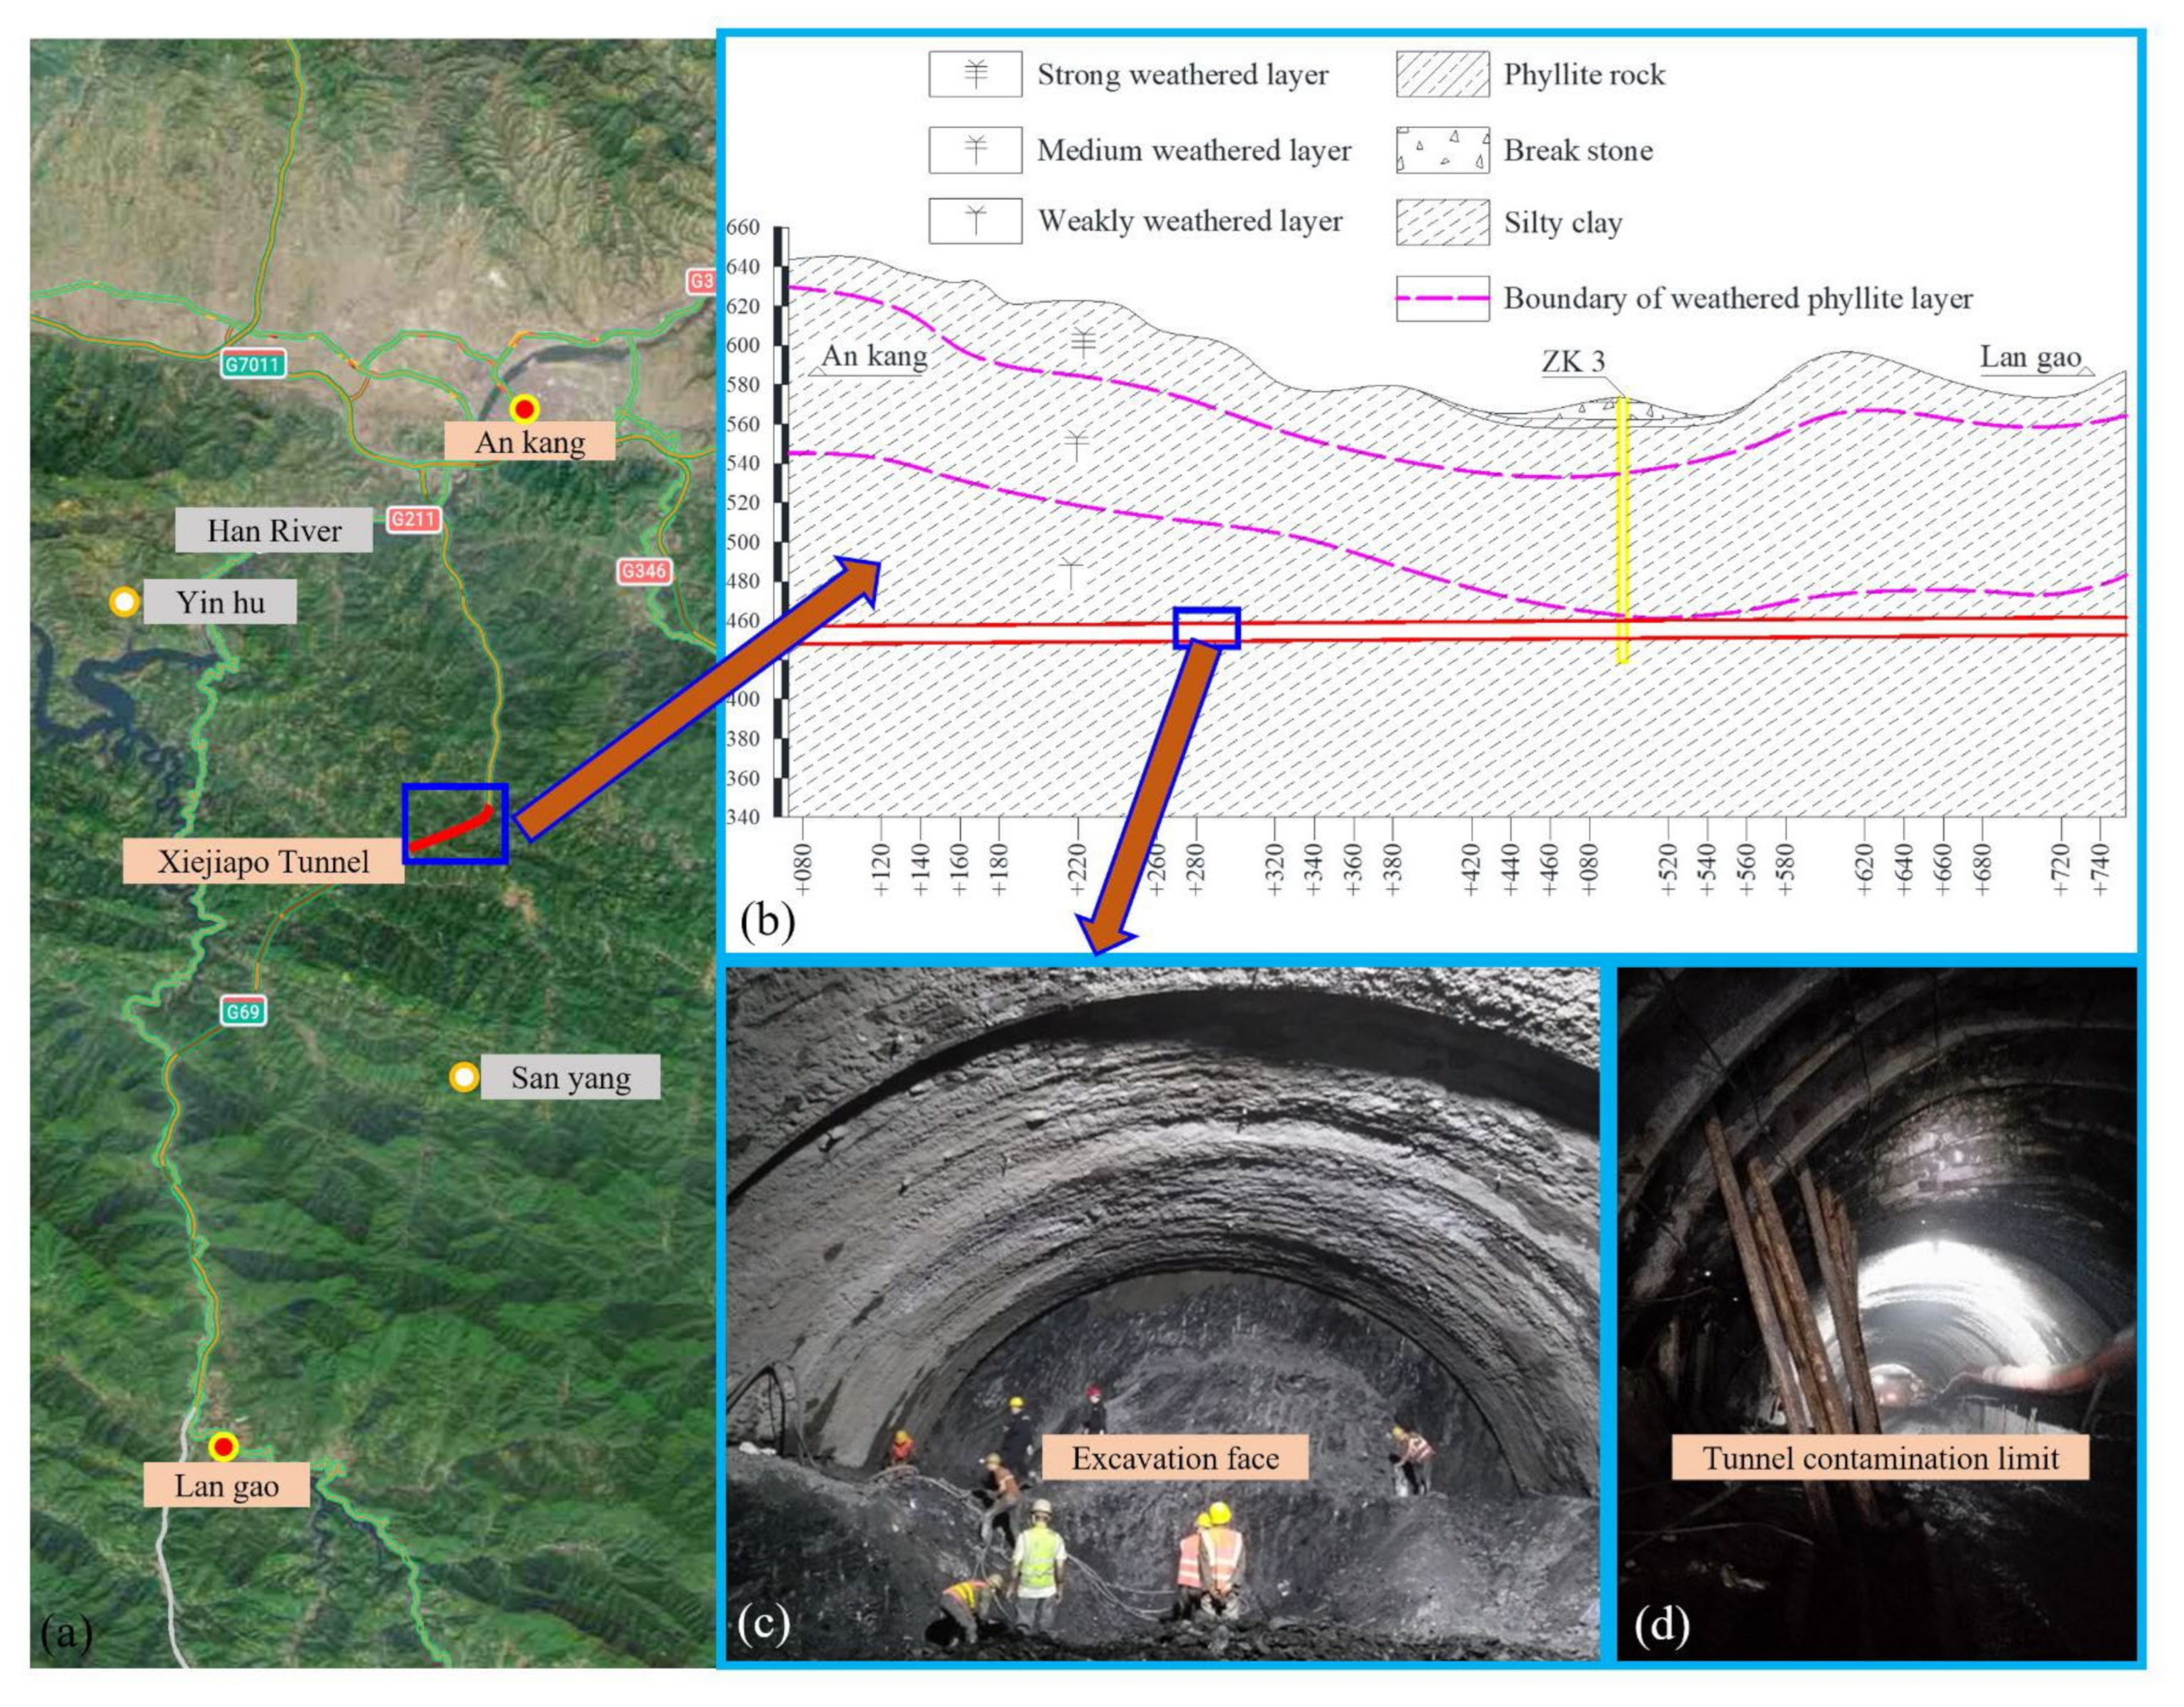
Task: Click the Yin hu yellow location marker
Action: (125, 602)
